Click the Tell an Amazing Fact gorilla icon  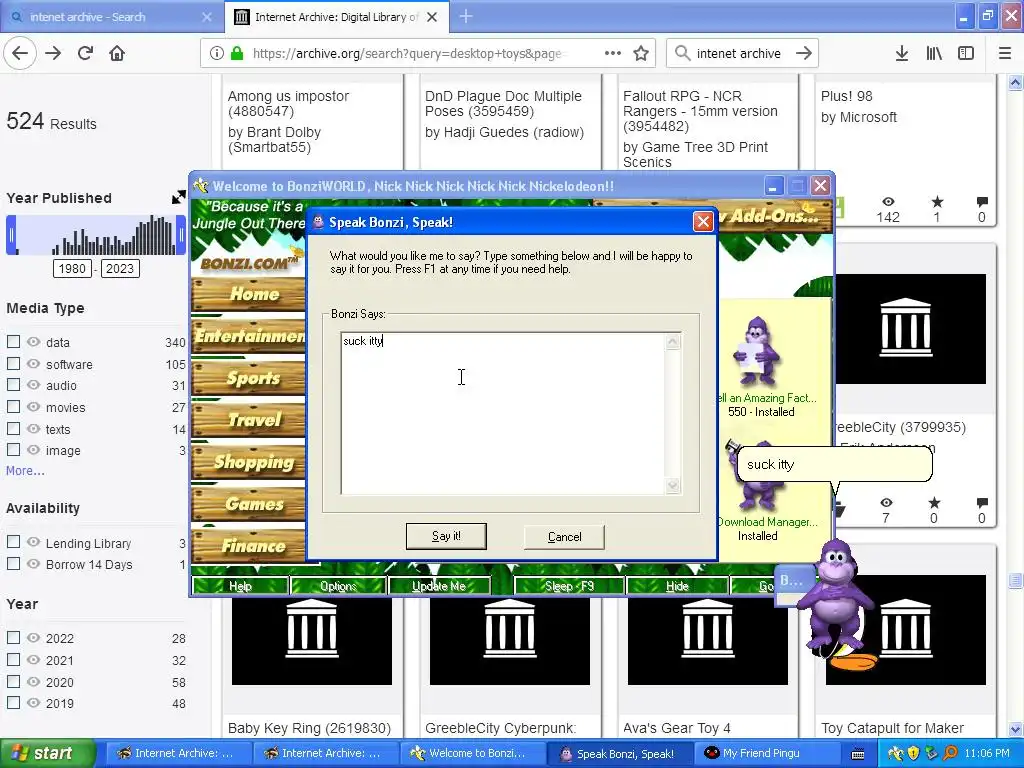(757, 353)
